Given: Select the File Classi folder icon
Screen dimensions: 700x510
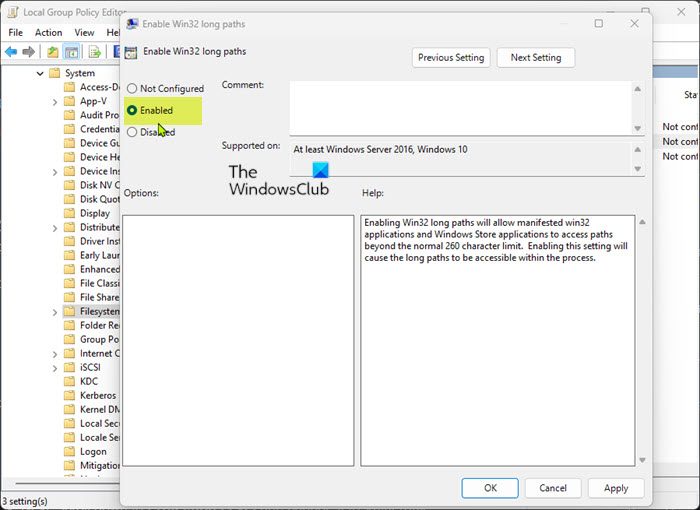Looking at the screenshot, I should [x=69, y=283].
